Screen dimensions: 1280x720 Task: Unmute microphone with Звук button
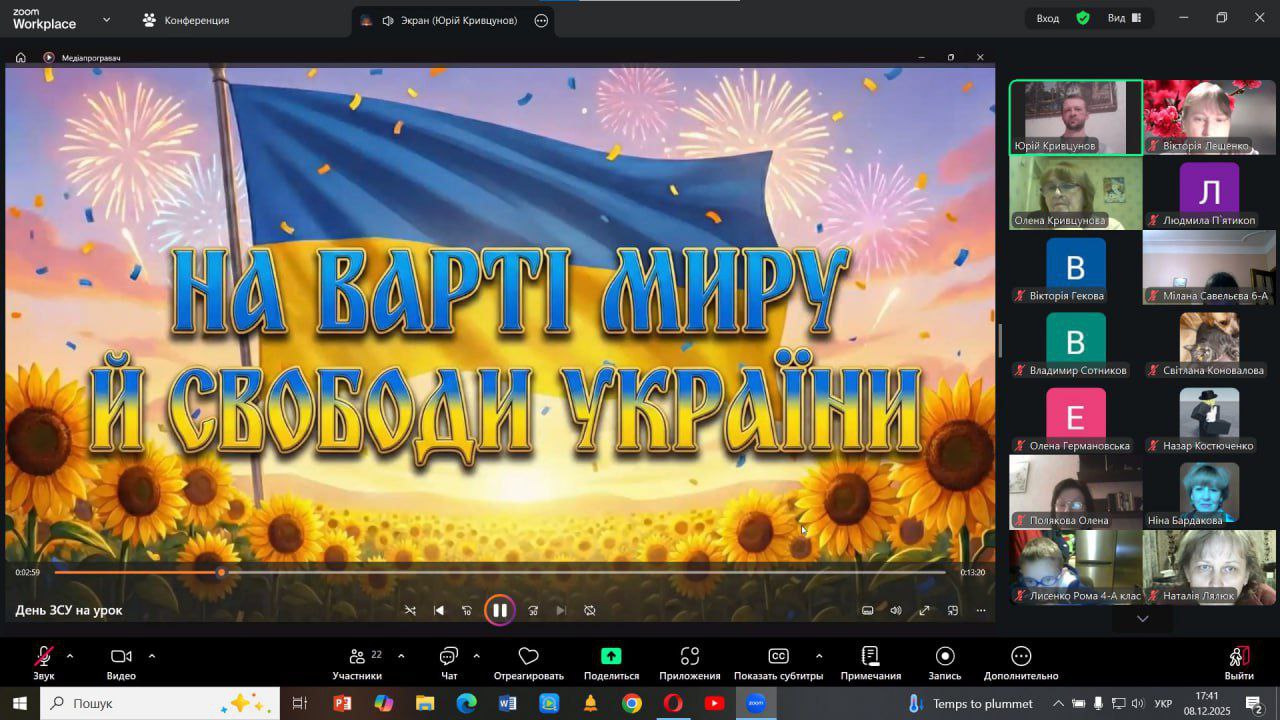coord(44,662)
